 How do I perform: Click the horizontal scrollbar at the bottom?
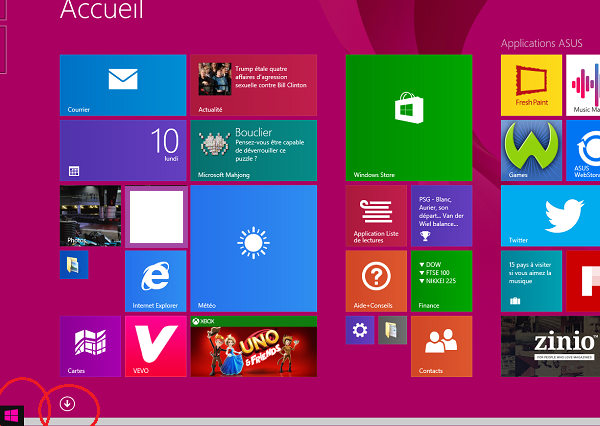[312, 421]
